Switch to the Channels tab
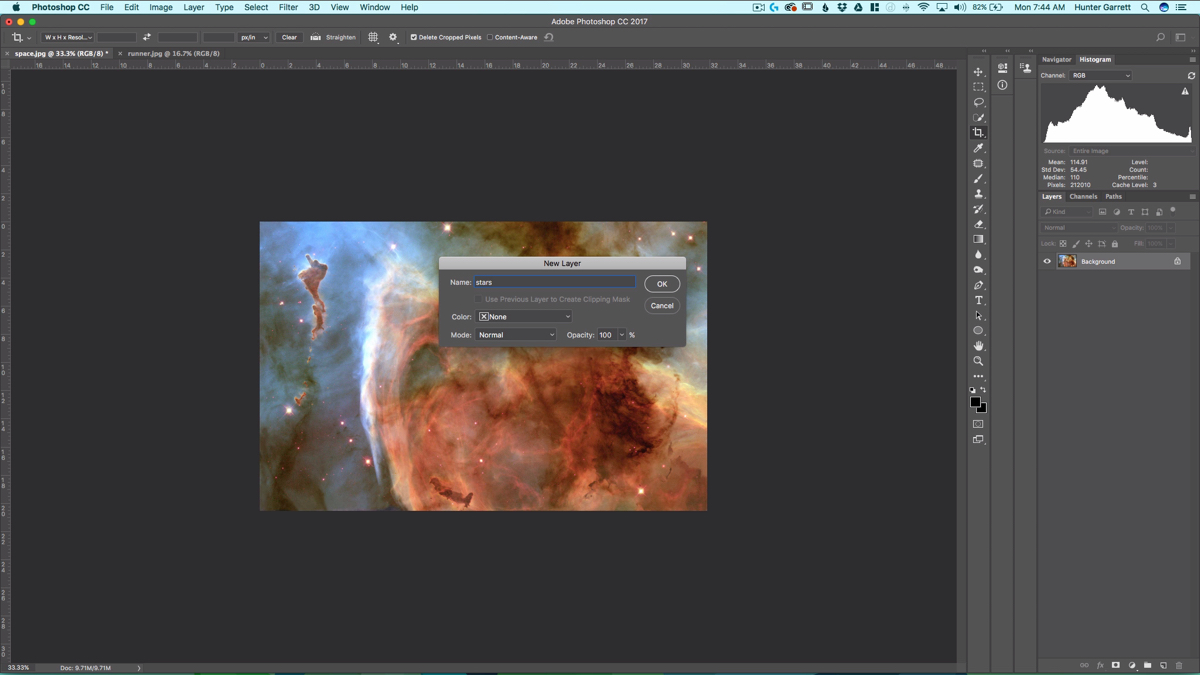 1083,197
